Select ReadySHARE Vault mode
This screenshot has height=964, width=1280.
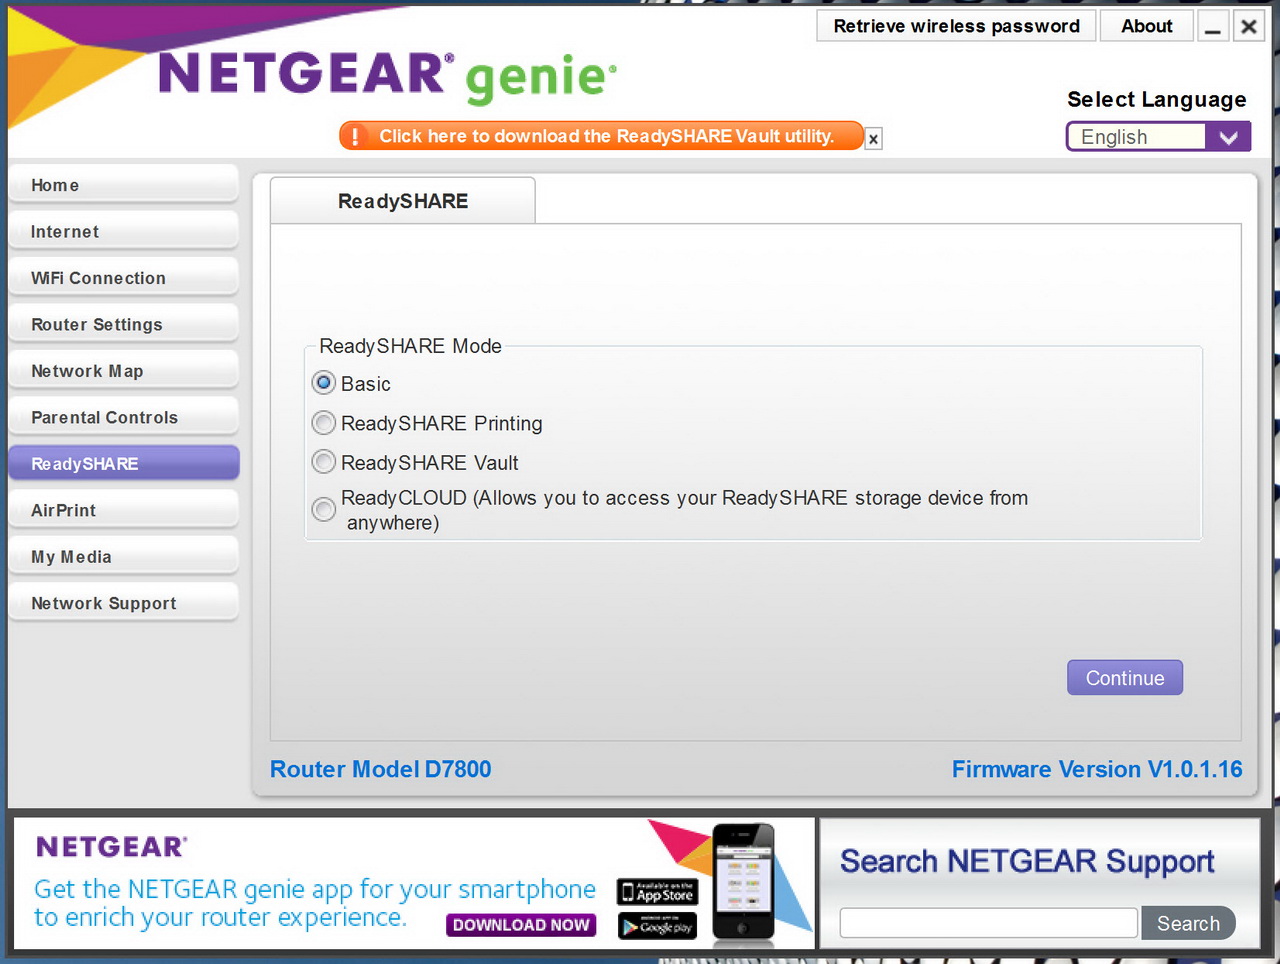(x=324, y=462)
